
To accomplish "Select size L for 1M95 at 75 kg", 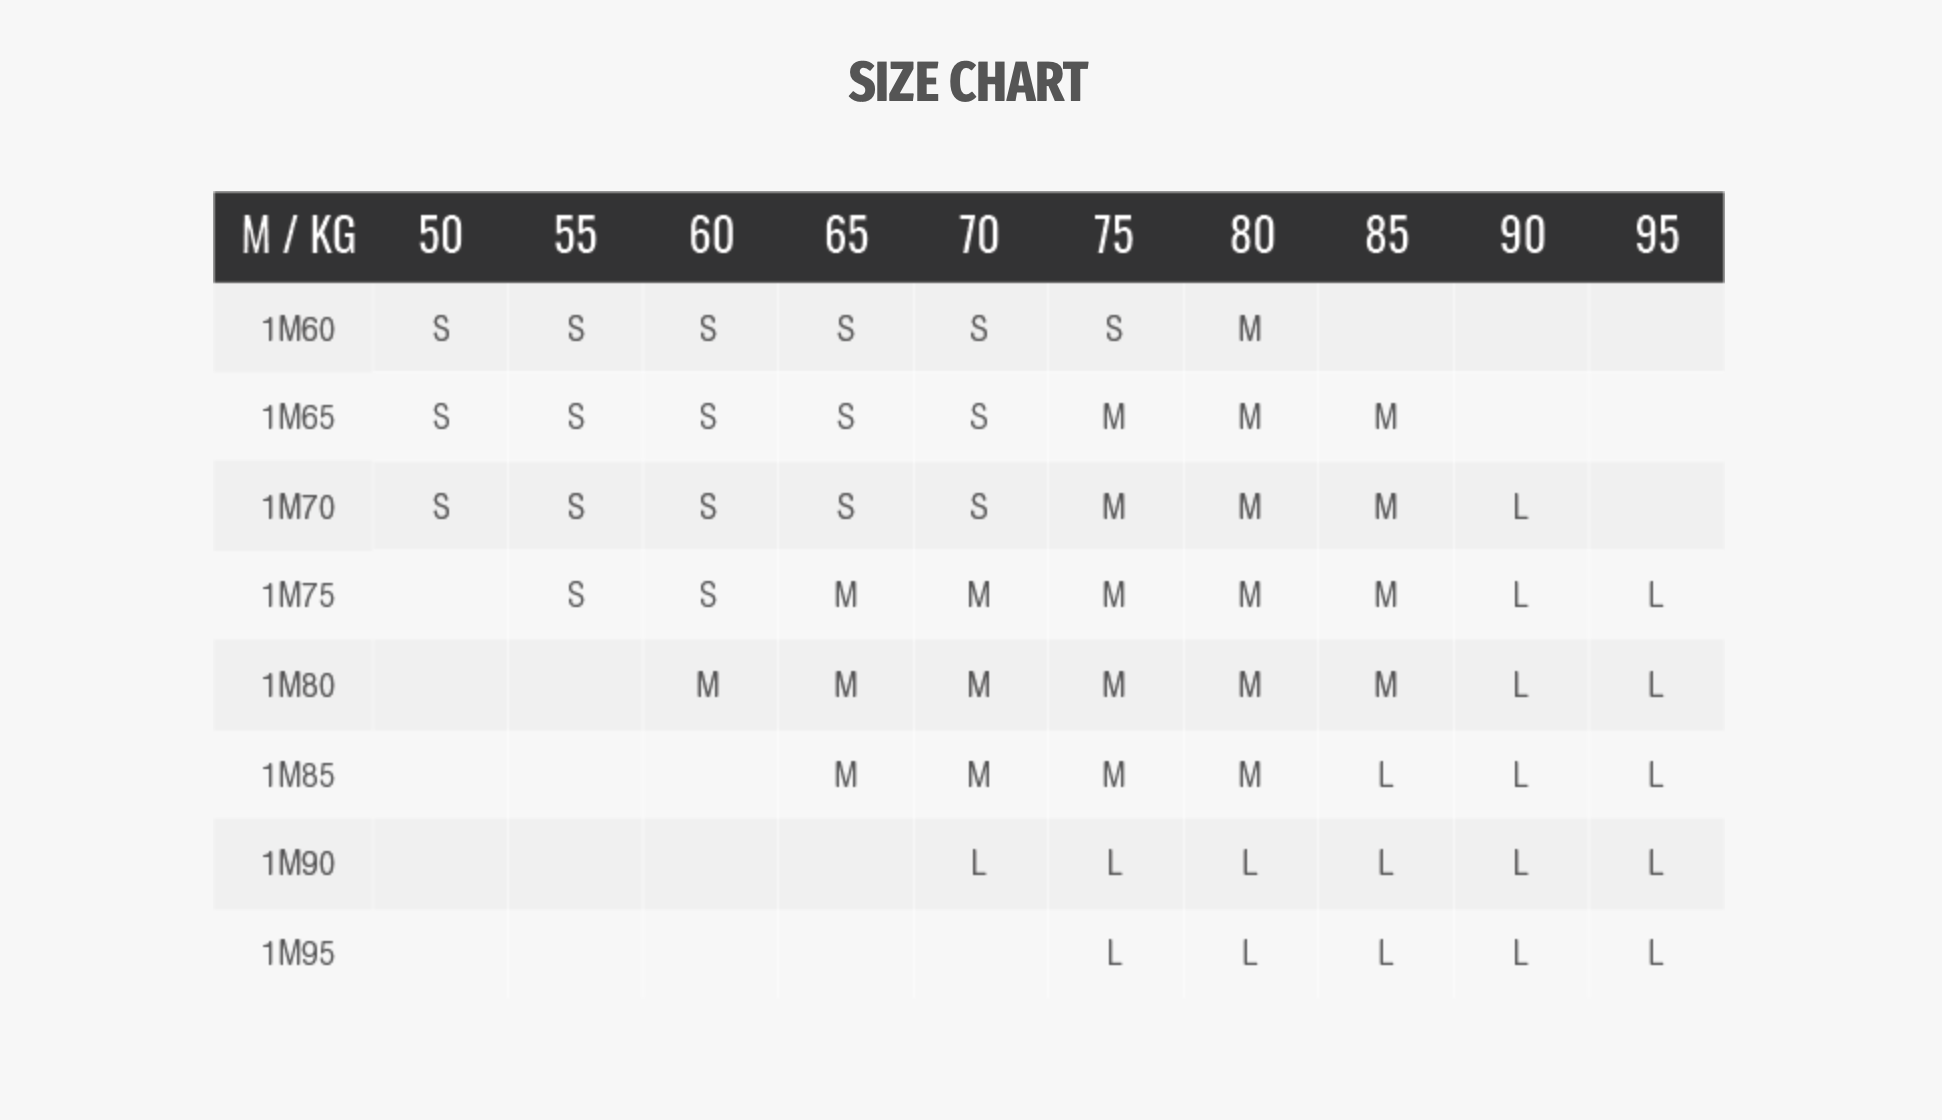I will (1114, 954).
